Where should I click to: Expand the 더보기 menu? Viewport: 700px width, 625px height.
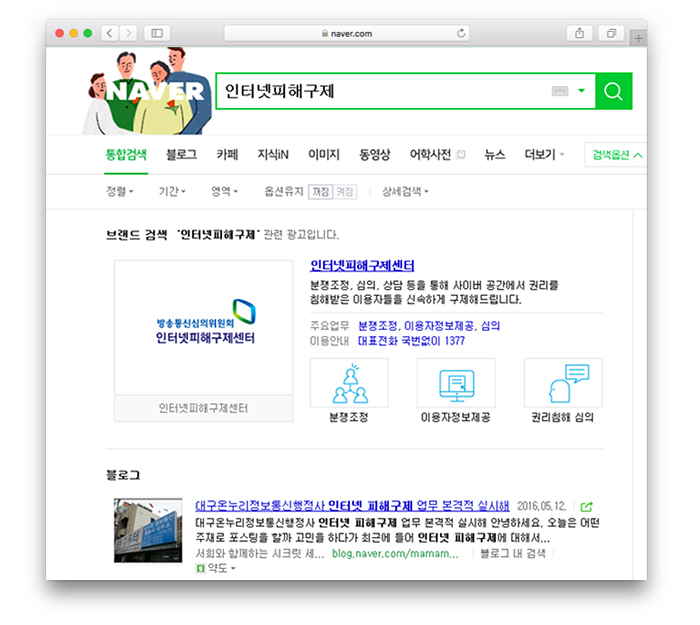click(544, 155)
